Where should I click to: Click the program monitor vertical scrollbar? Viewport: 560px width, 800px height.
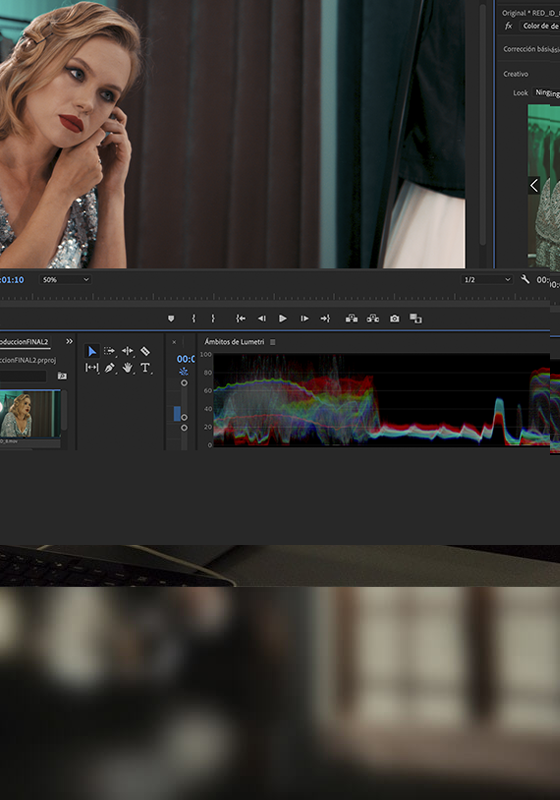click(x=482, y=125)
